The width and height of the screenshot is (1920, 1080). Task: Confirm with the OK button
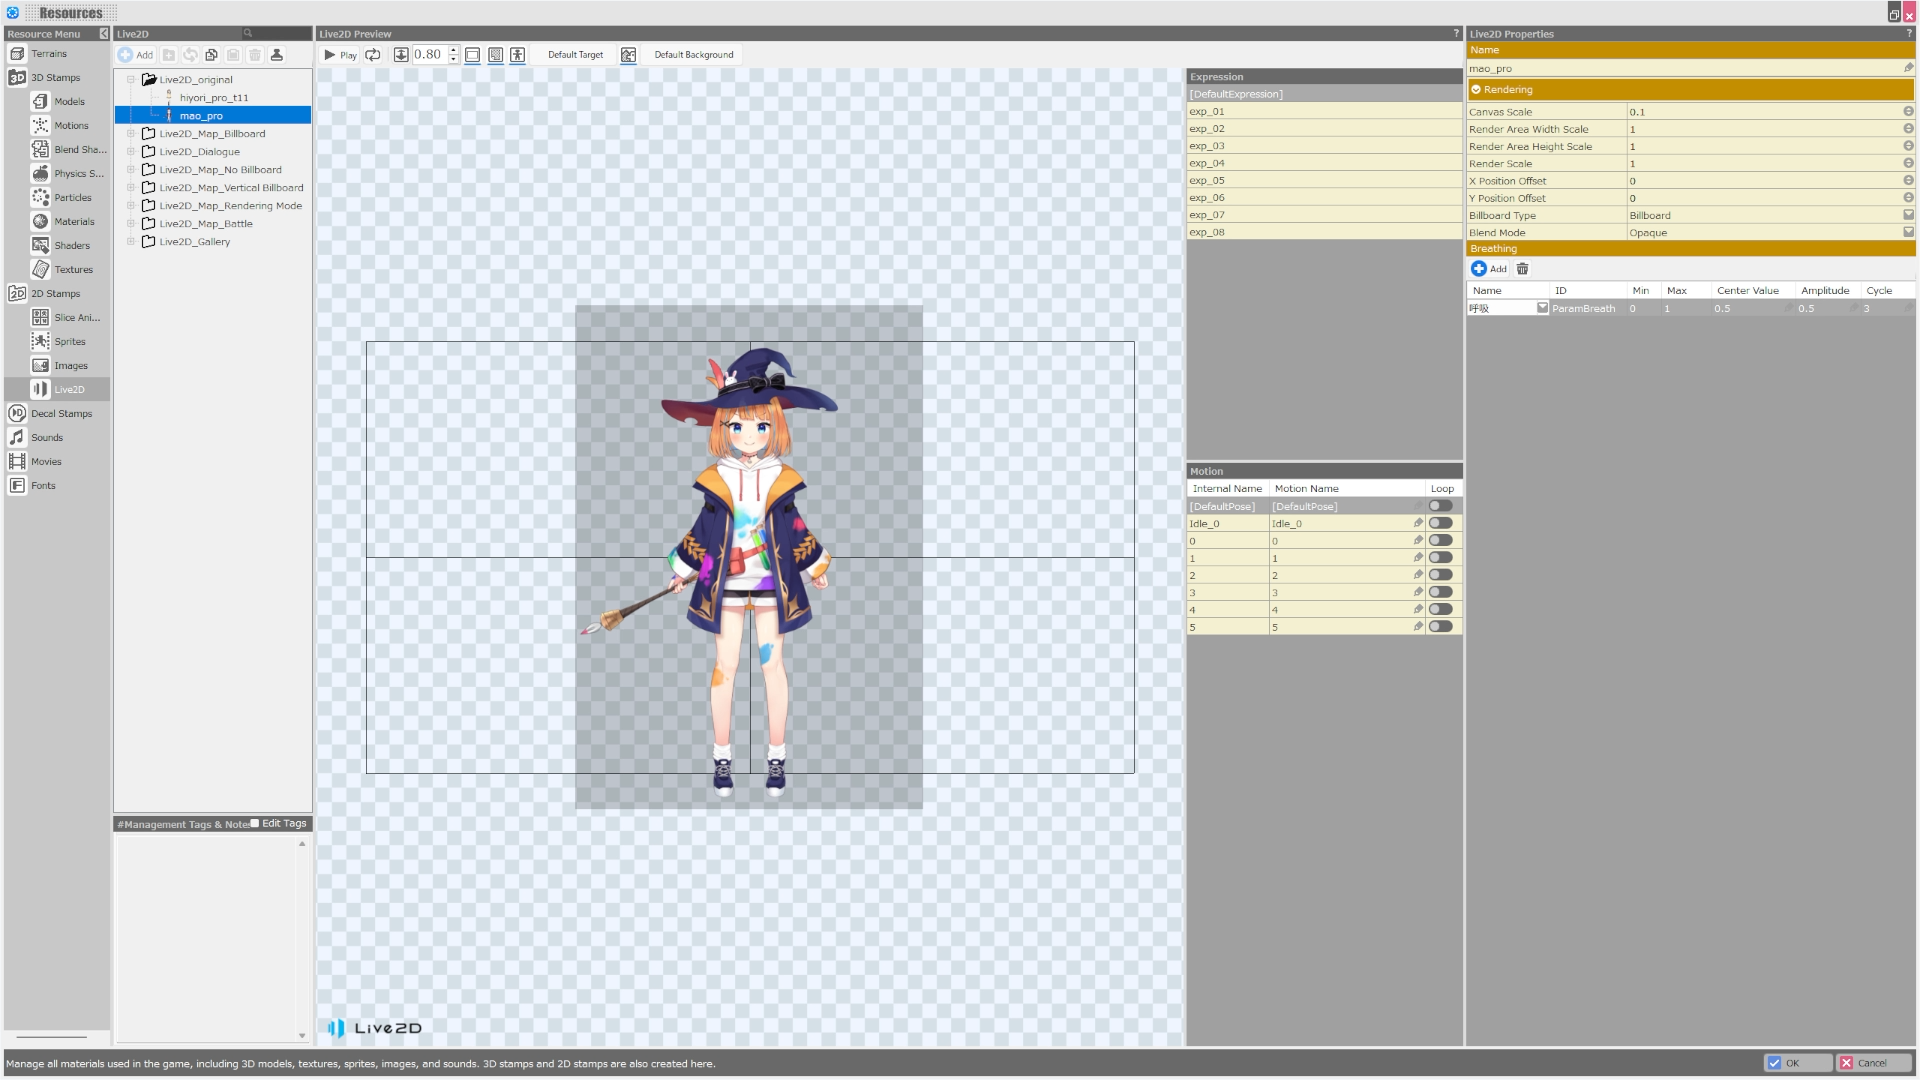pos(1798,1063)
